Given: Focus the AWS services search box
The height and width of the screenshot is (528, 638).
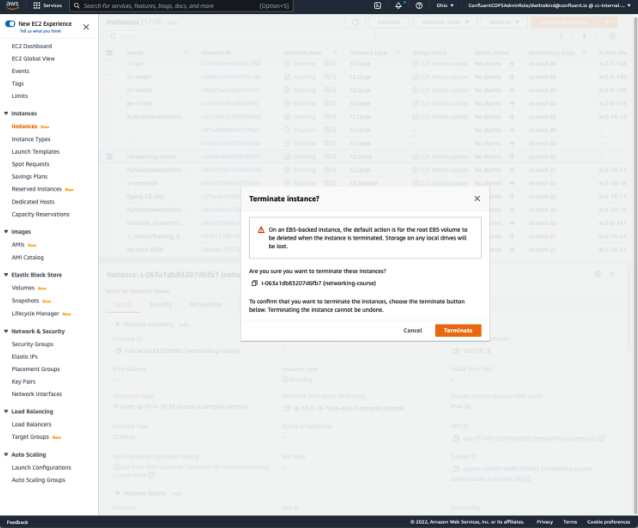Looking at the screenshot, I should click(181, 6).
